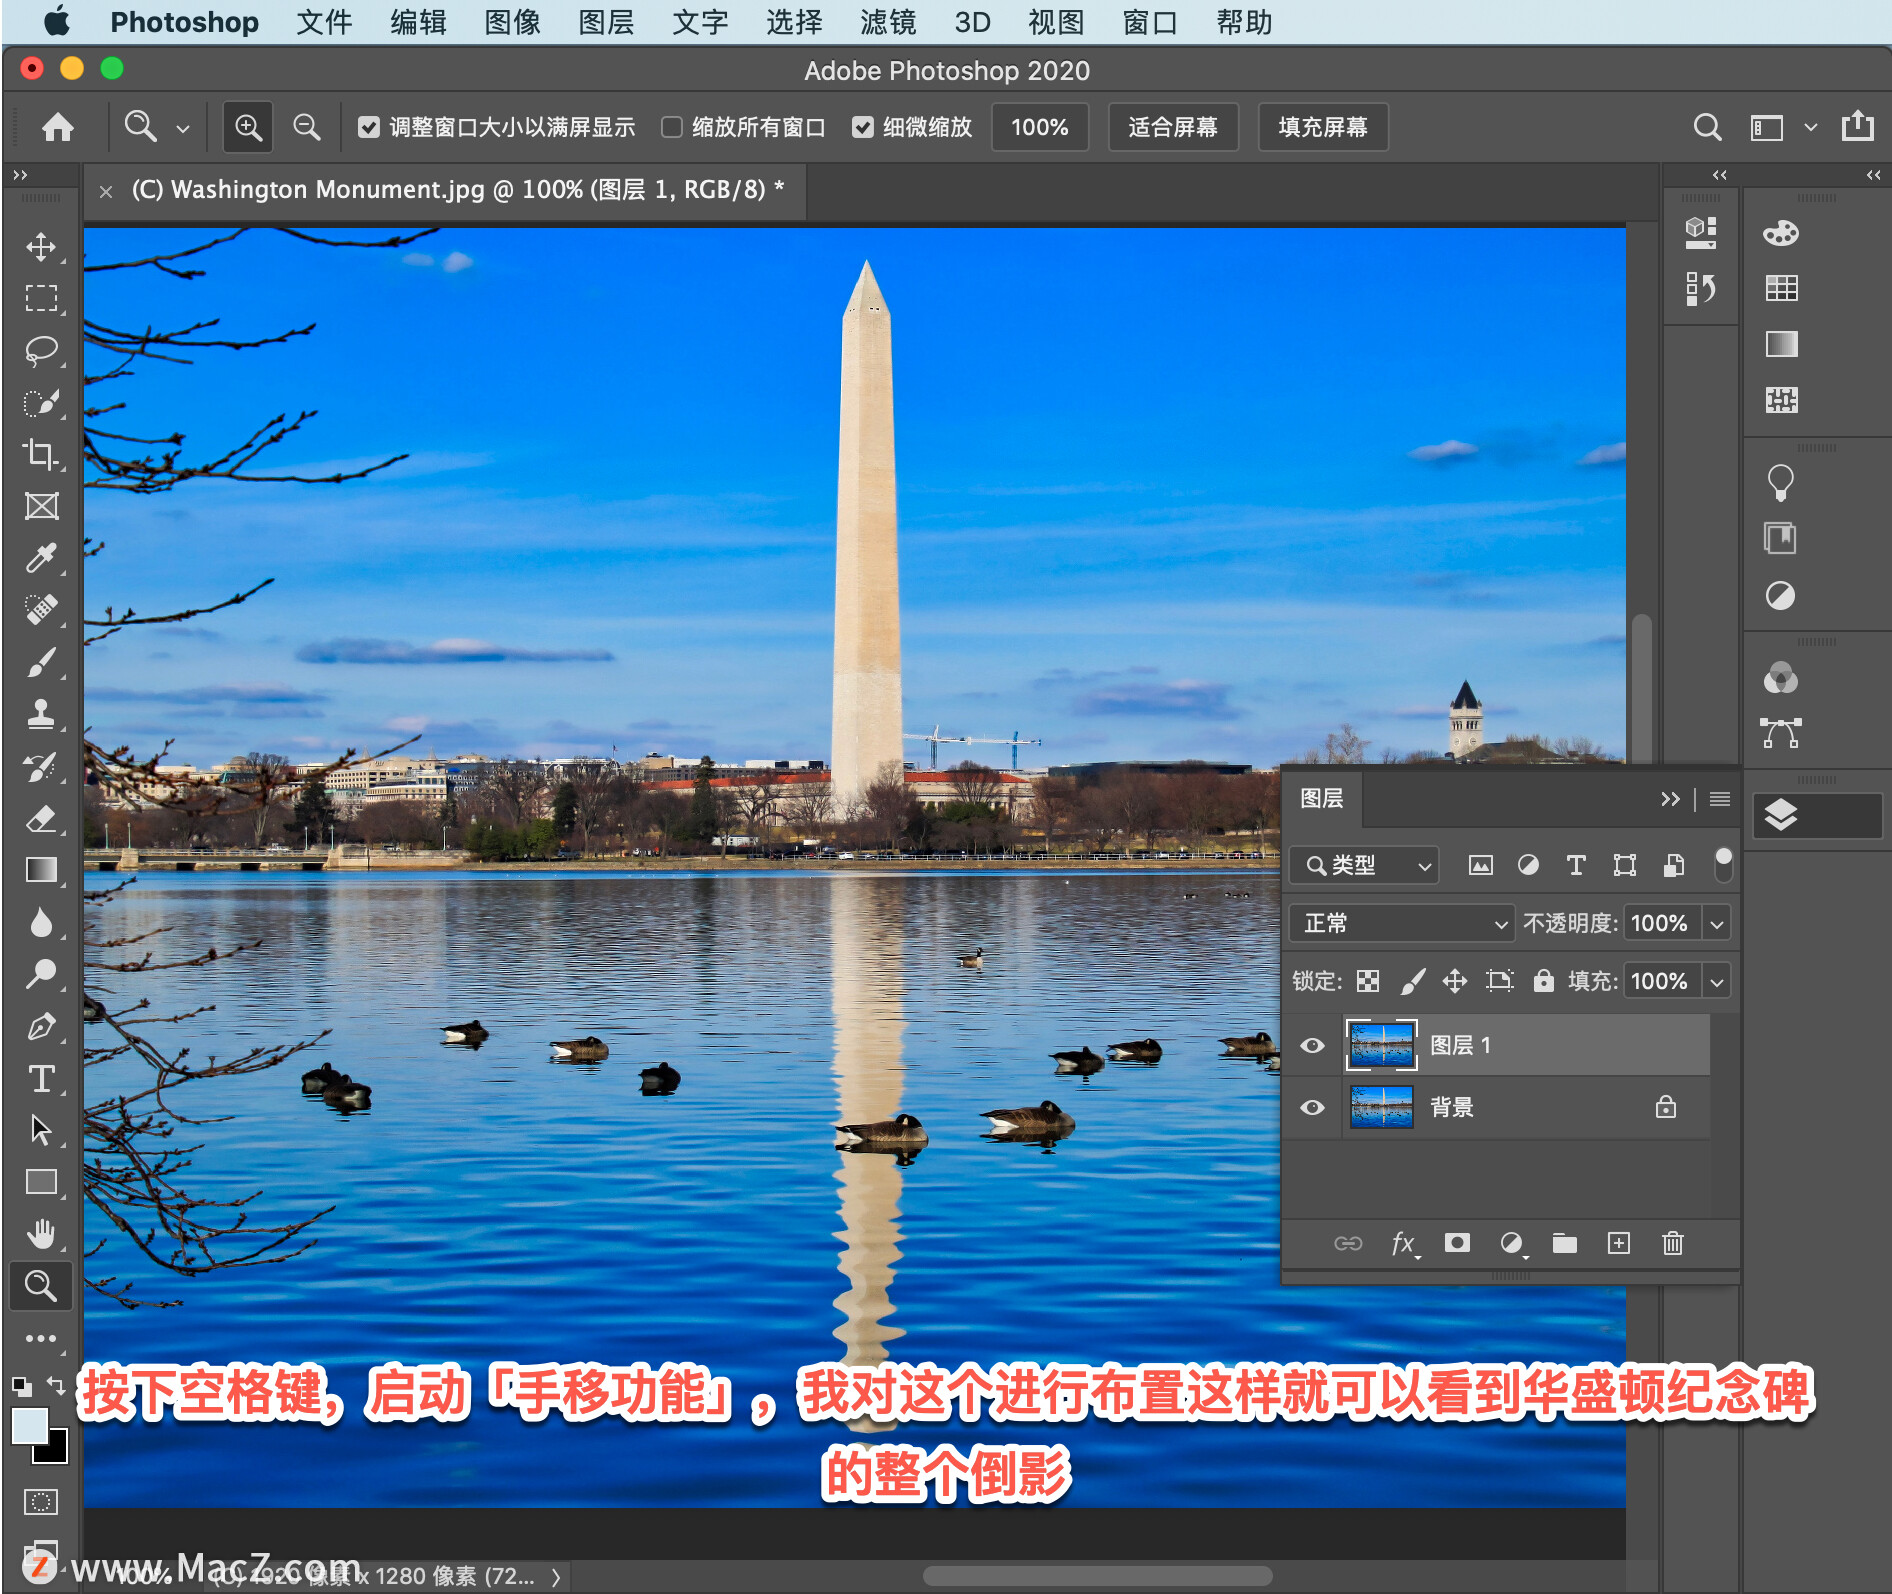Image resolution: width=1892 pixels, height=1594 pixels.
Task: Open the 图层 panel tab
Action: [1321, 798]
